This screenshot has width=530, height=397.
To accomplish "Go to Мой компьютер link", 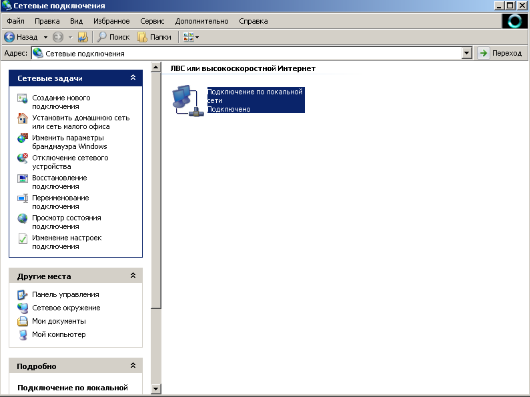I will [x=59, y=334].
